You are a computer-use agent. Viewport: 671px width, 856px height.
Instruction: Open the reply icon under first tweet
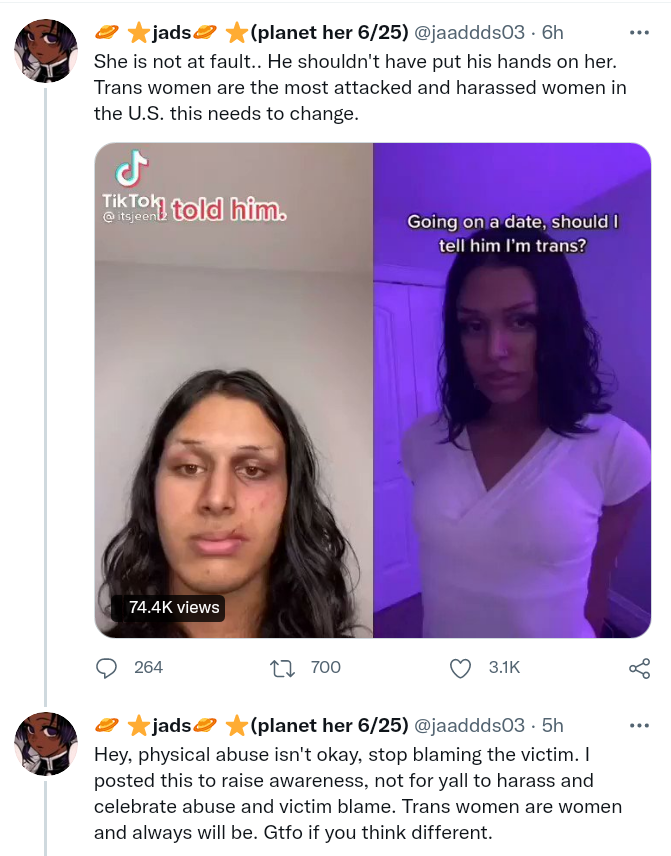[106, 668]
